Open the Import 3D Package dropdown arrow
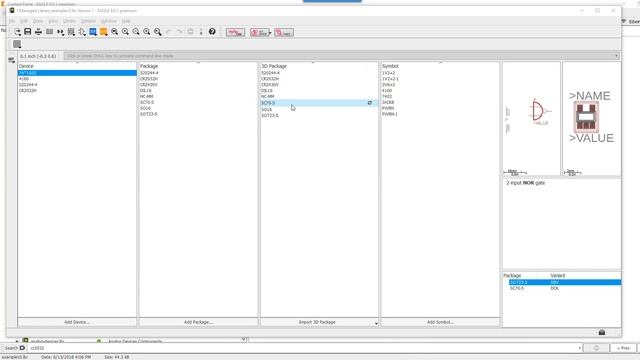Image resolution: width=640 pixels, height=360 pixels. pos(376,323)
